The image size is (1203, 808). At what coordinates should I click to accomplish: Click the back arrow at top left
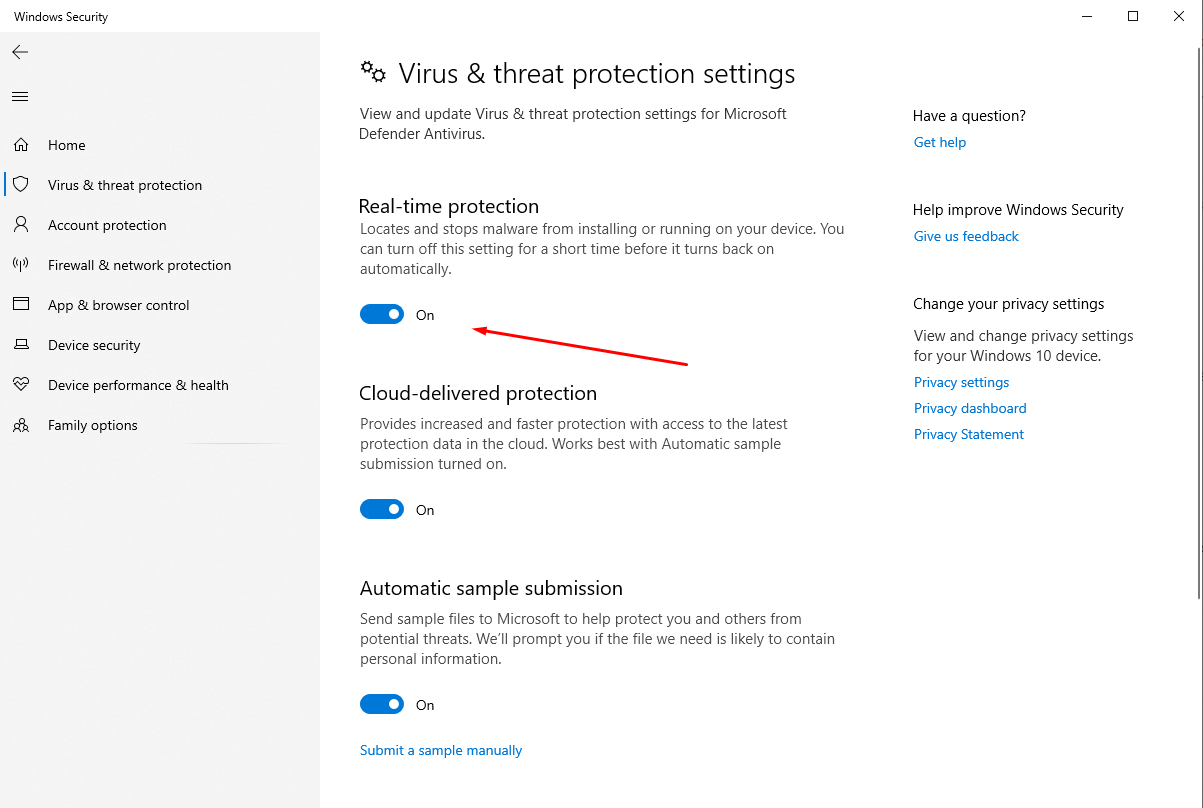tap(20, 52)
